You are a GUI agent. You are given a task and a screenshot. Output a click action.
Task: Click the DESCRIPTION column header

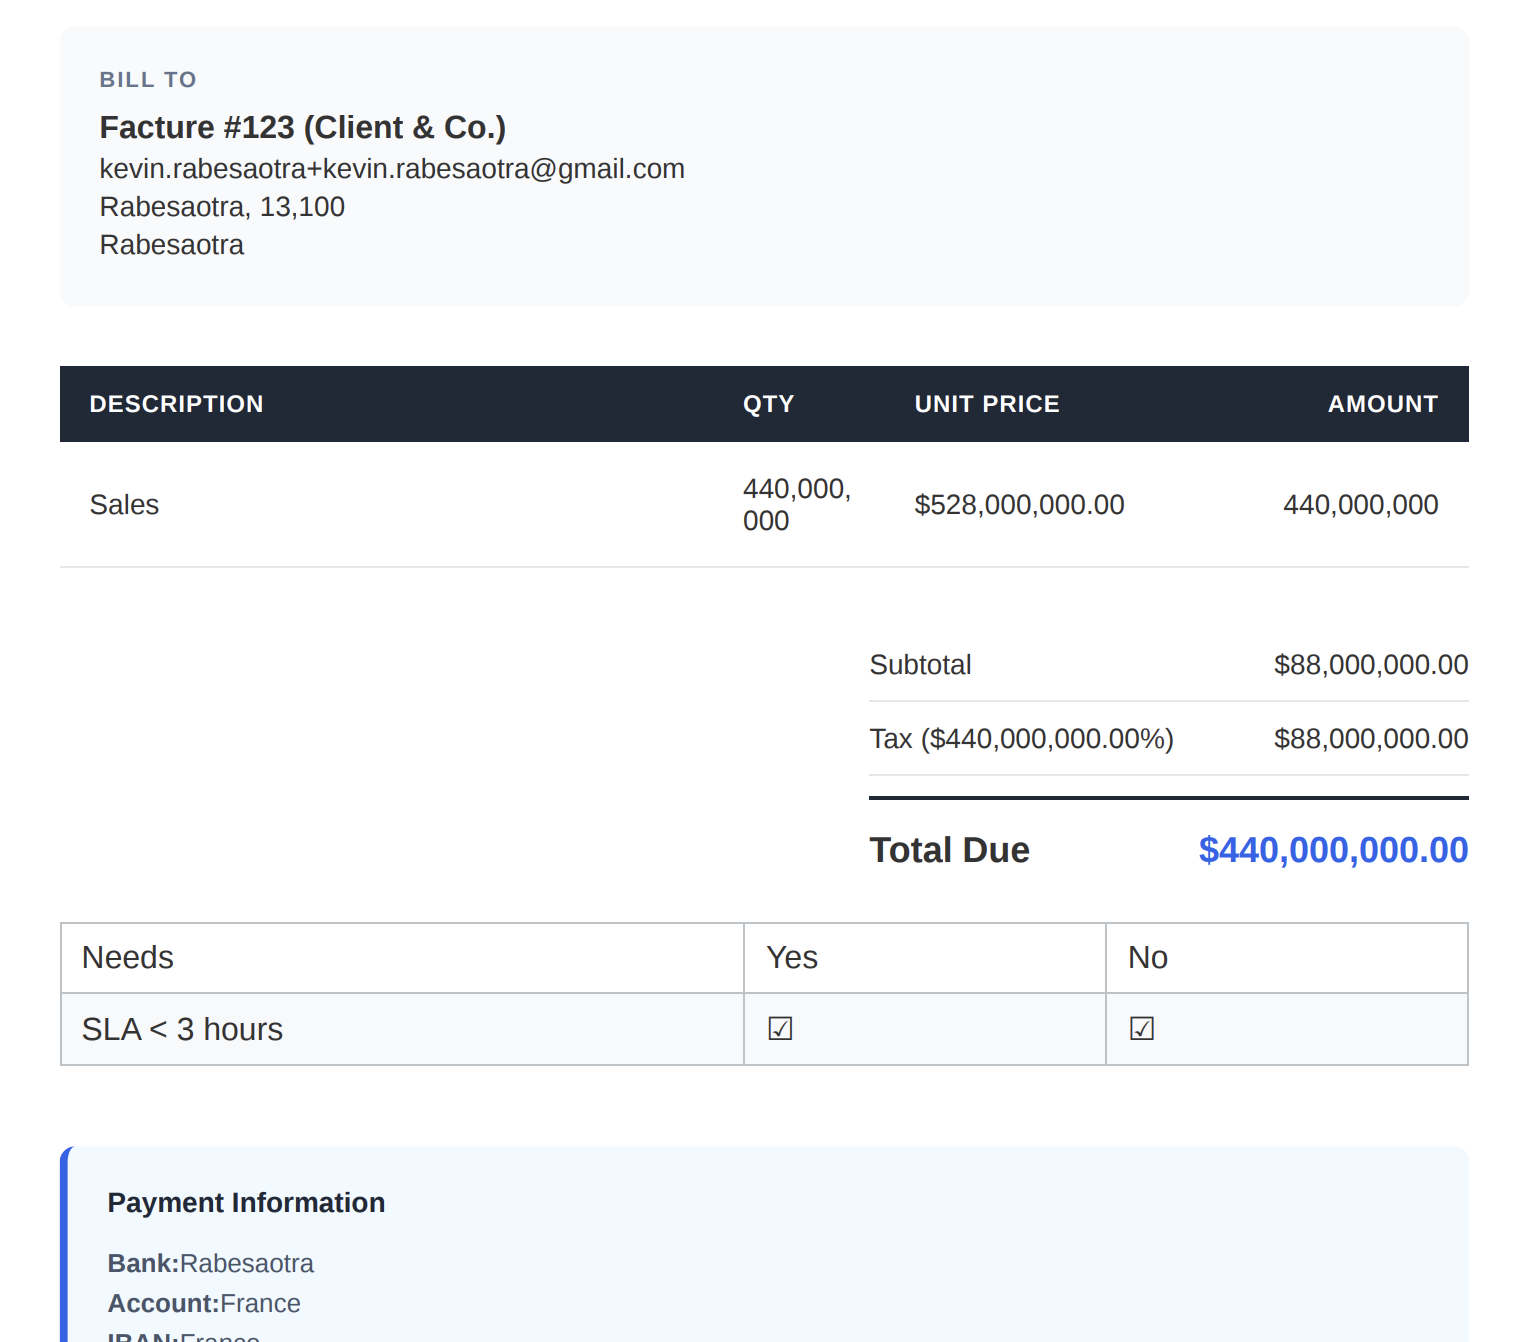coord(176,404)
